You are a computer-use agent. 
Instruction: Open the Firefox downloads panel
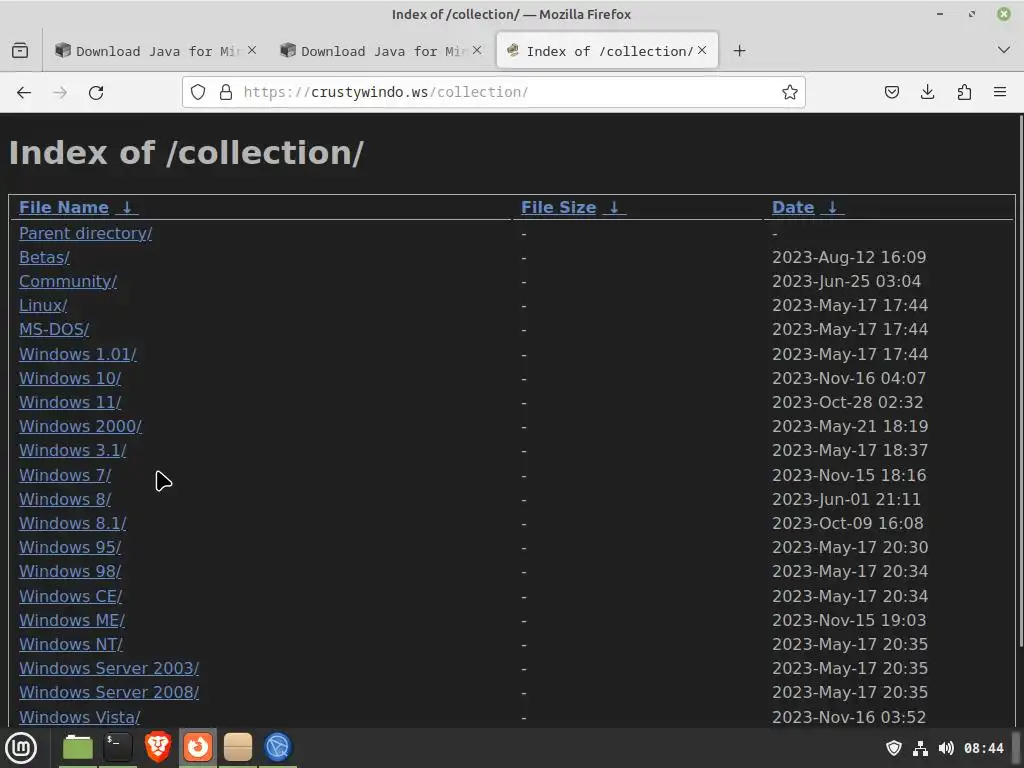927,92
